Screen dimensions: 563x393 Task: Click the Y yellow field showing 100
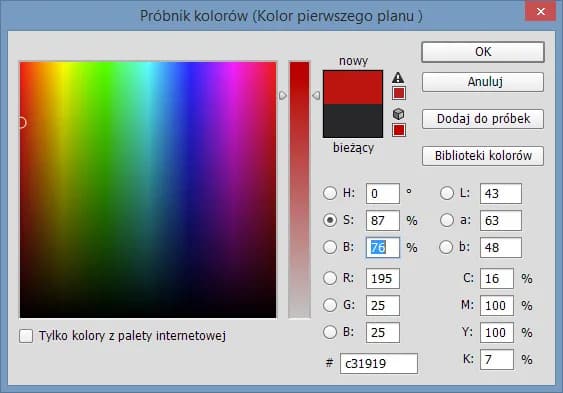click(497, 332)
